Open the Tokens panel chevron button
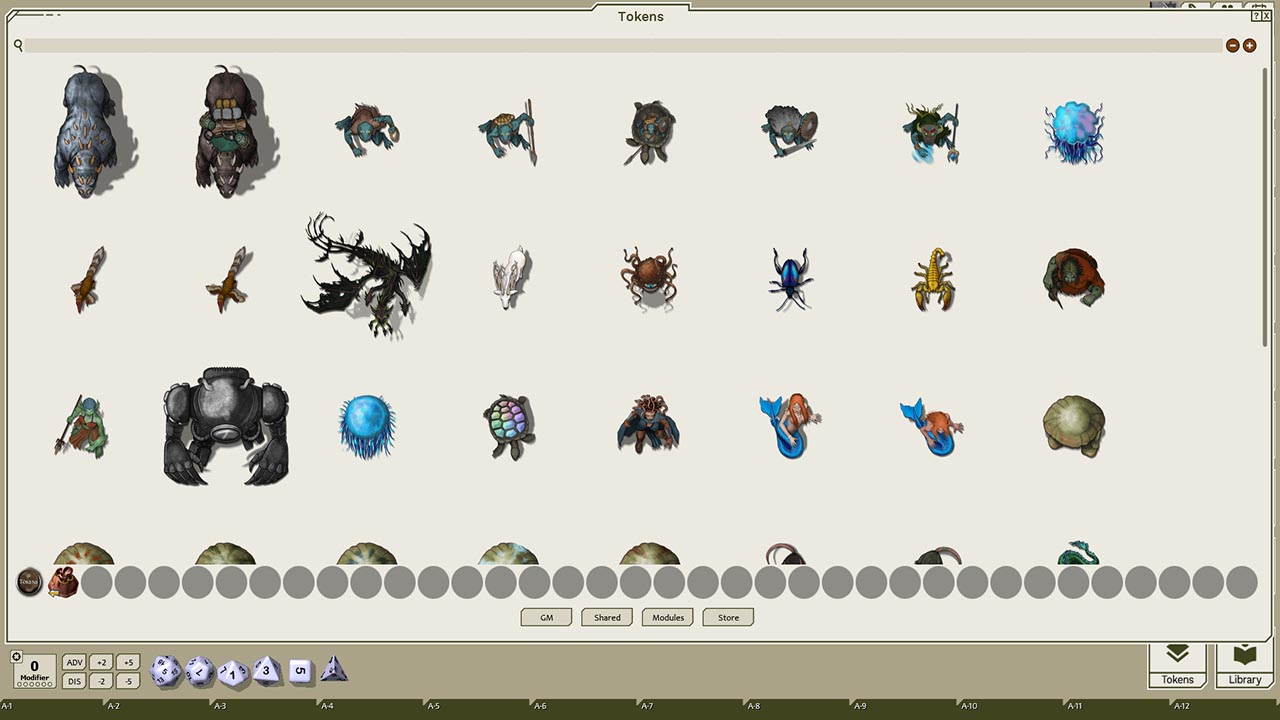This screenshot has width=1280, height=720. tap(1177, 662)
